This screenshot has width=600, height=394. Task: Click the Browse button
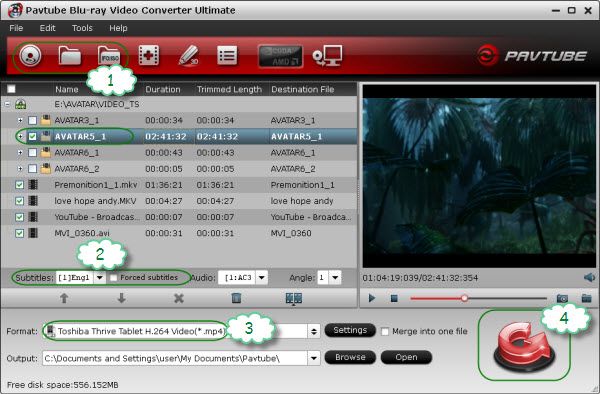pos(350,357)
